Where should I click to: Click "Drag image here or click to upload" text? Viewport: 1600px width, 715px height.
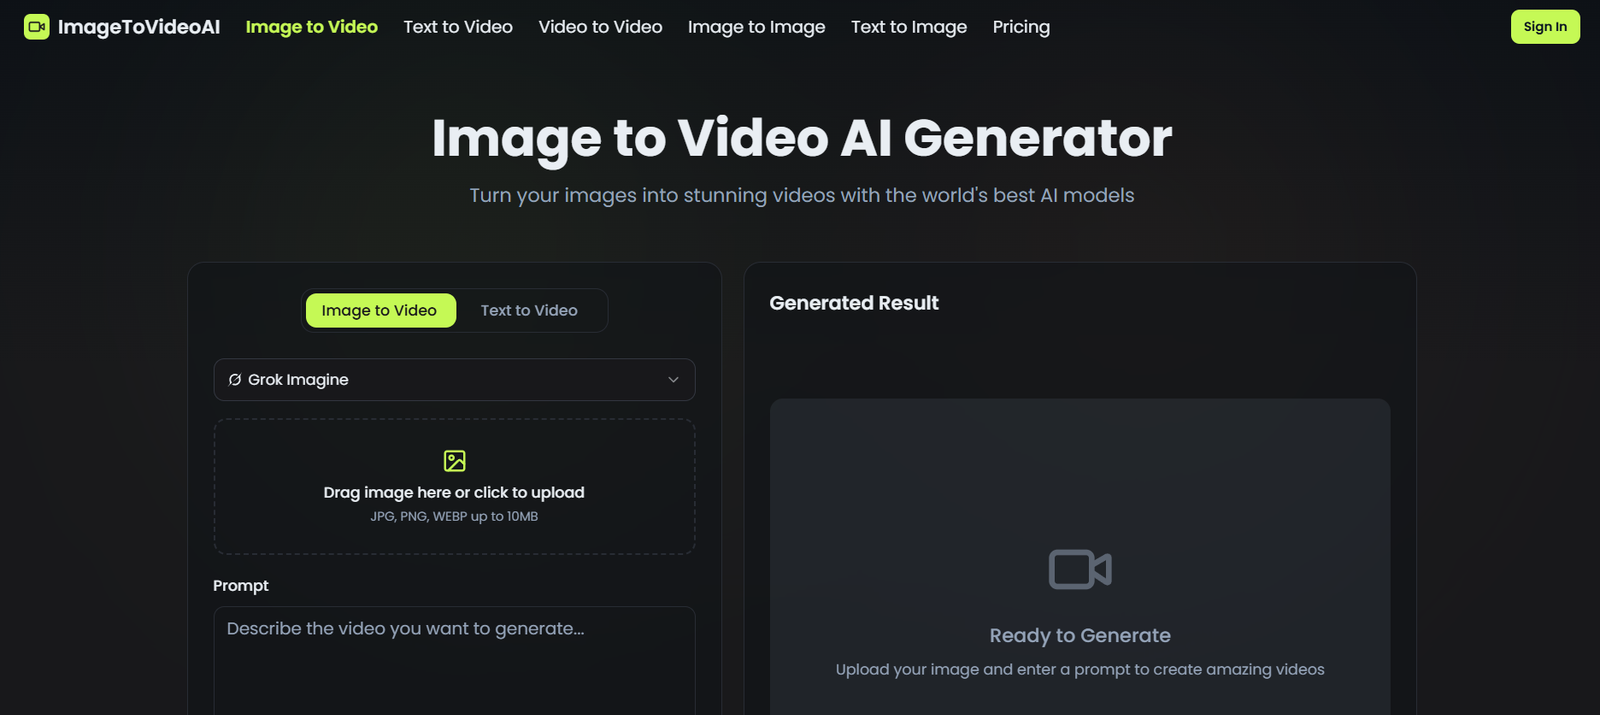(454, 493)
